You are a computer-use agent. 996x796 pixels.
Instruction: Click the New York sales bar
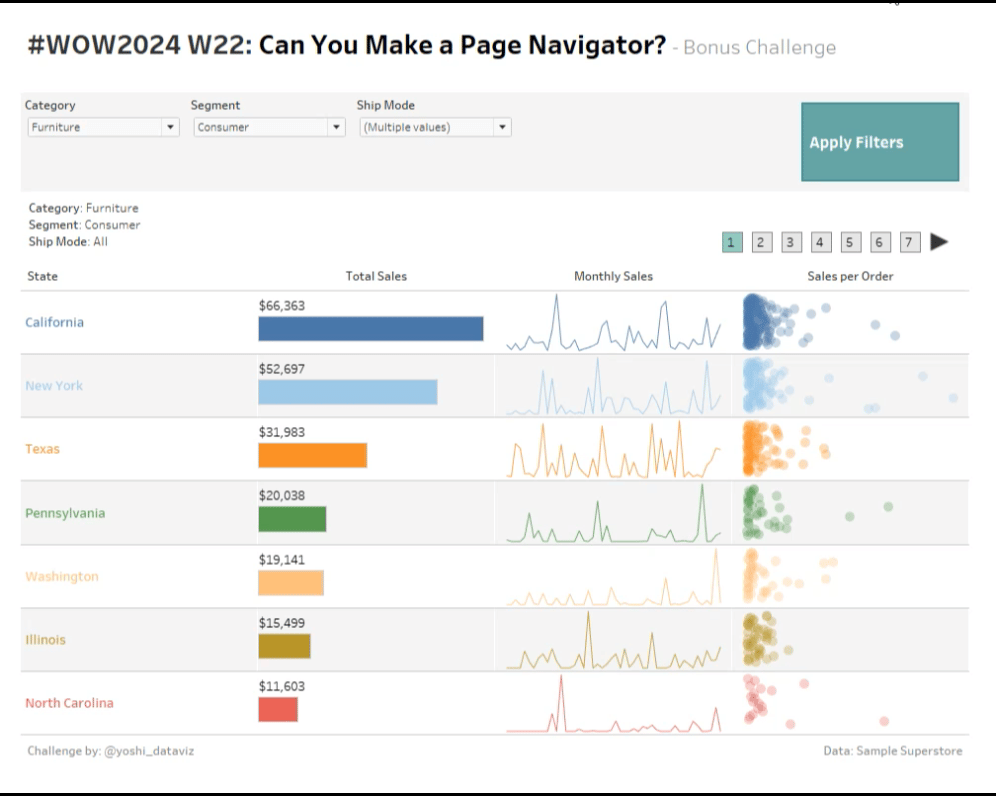point(347,392)
